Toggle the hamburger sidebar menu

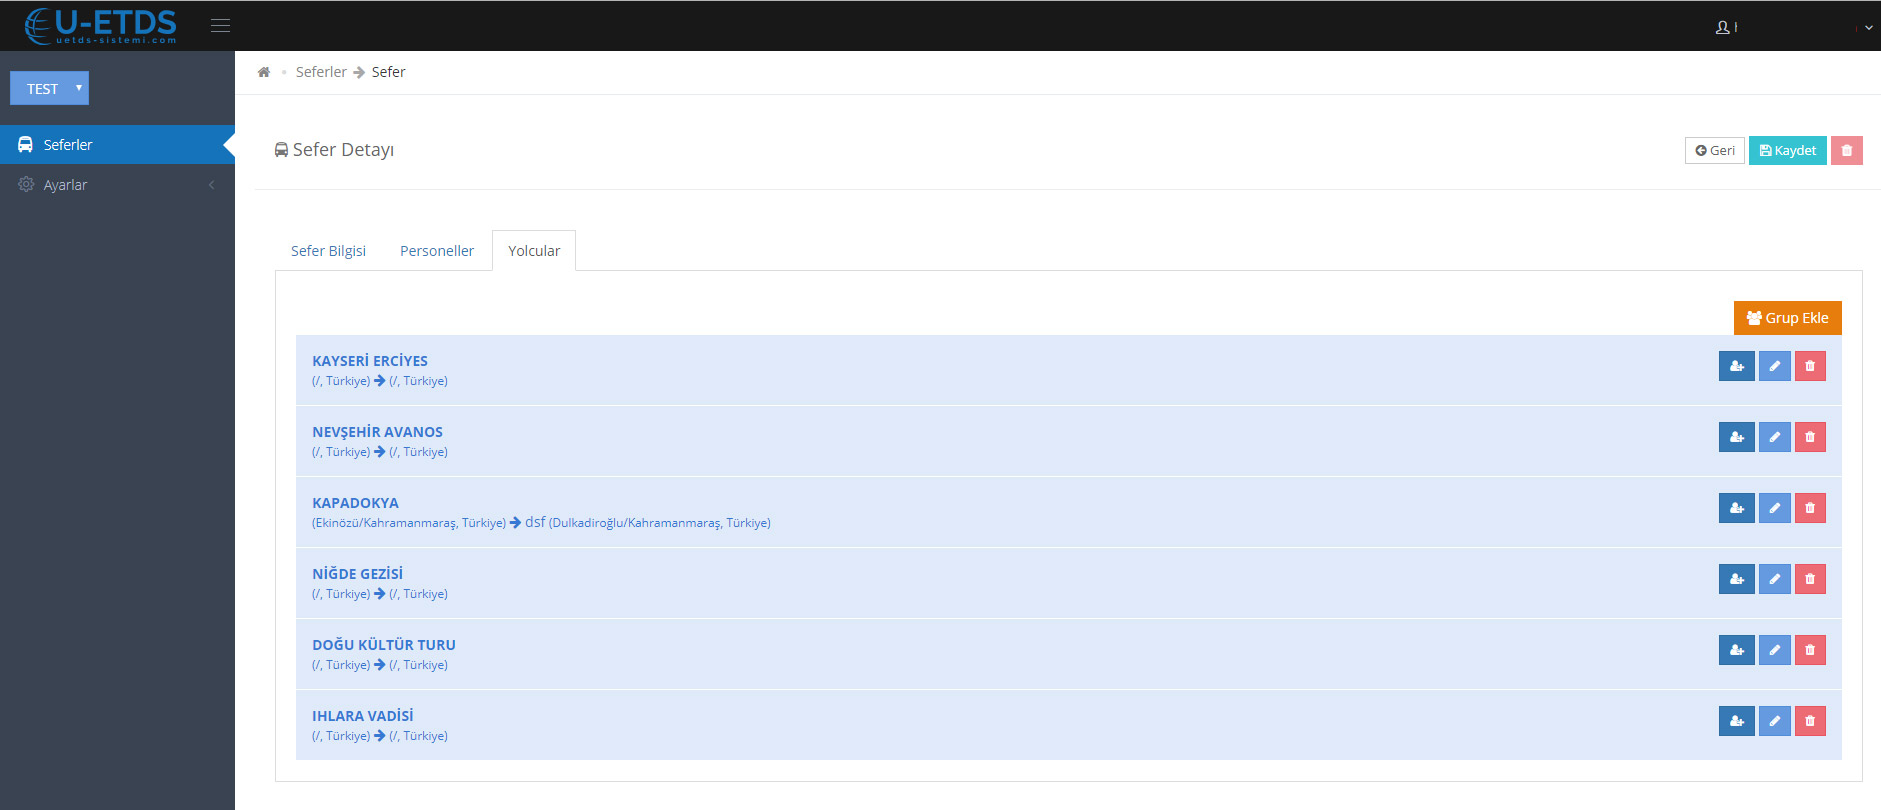(220, 26)
